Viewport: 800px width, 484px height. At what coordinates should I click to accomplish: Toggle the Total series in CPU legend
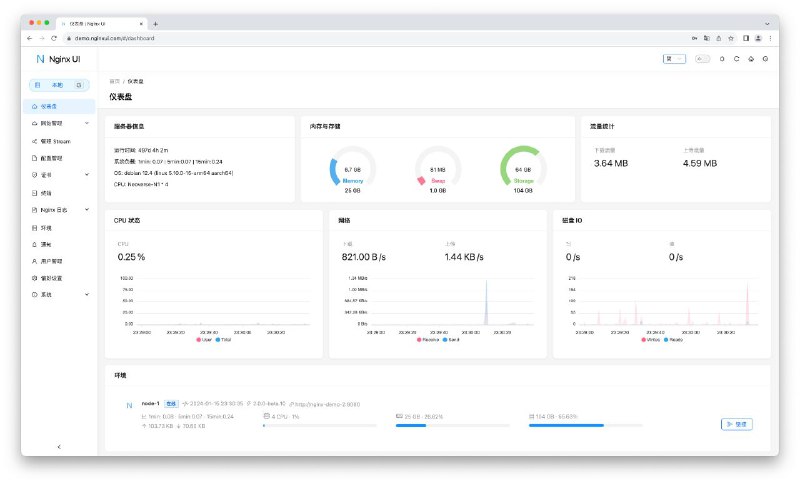pos(223,340)
